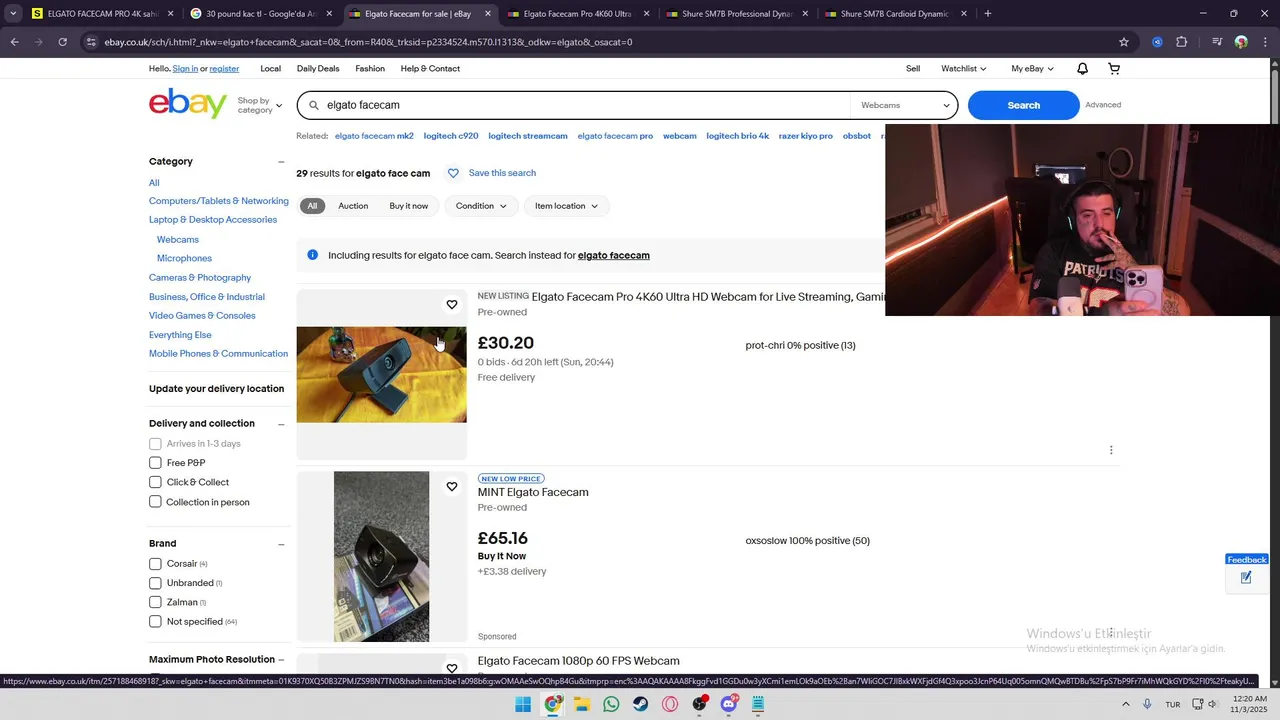Open the Facecam Pro 4K60 listing thumbnail
Screen dimensions: 1280x720
[381, 375]
